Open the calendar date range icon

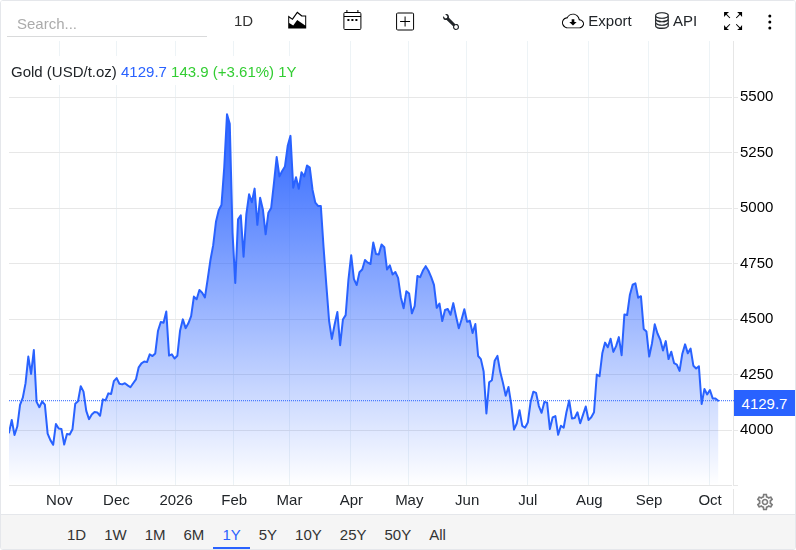(352, 21)
